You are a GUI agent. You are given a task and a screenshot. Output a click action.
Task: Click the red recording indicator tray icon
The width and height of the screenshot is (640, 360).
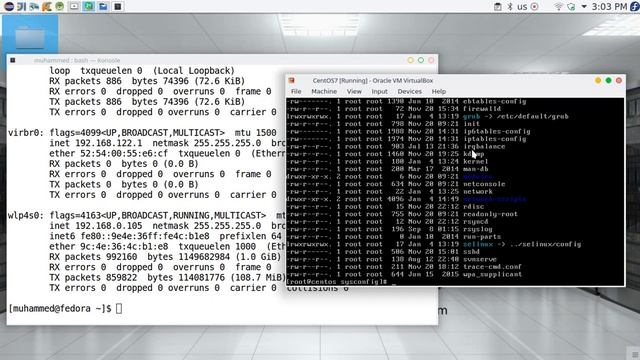534,7
